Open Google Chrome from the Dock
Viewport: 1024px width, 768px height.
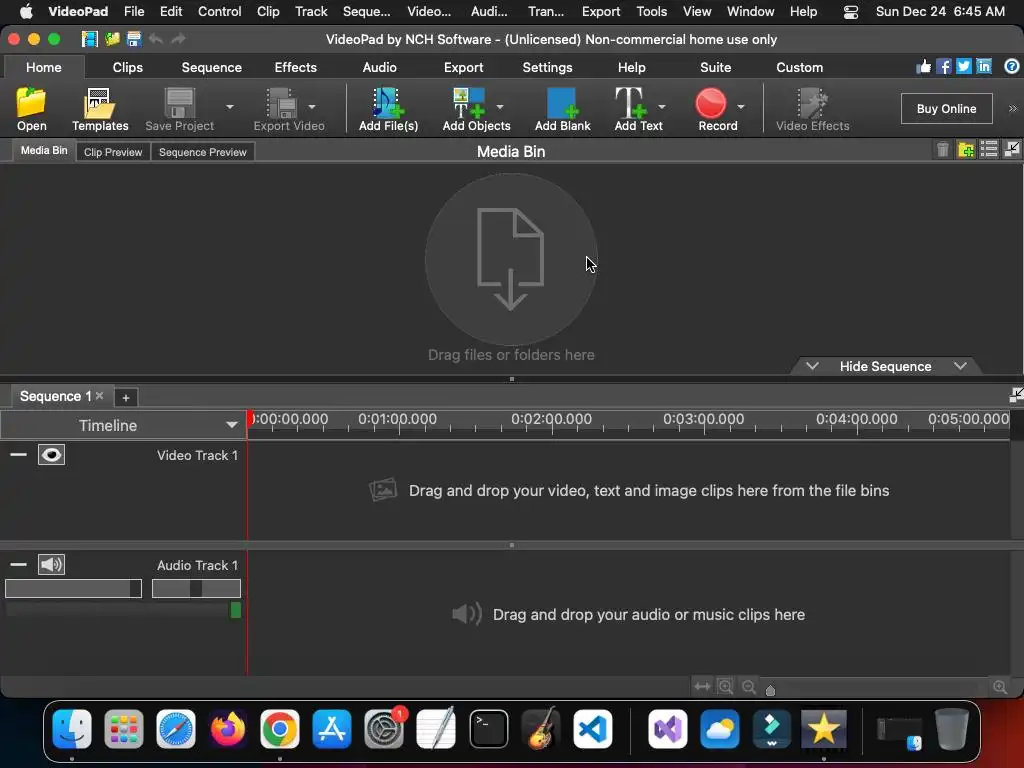[280, 729]
